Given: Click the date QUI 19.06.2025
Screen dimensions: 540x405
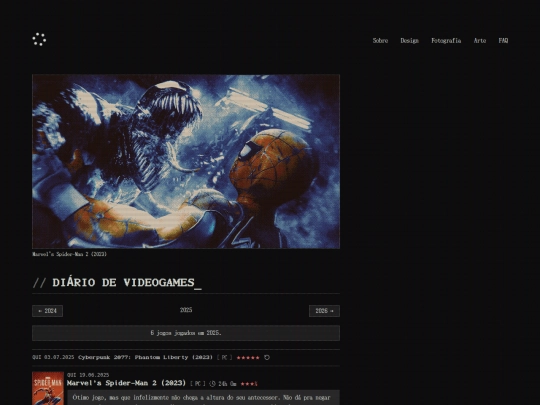Looking at the screenshot, I should (x=88, y=375).
